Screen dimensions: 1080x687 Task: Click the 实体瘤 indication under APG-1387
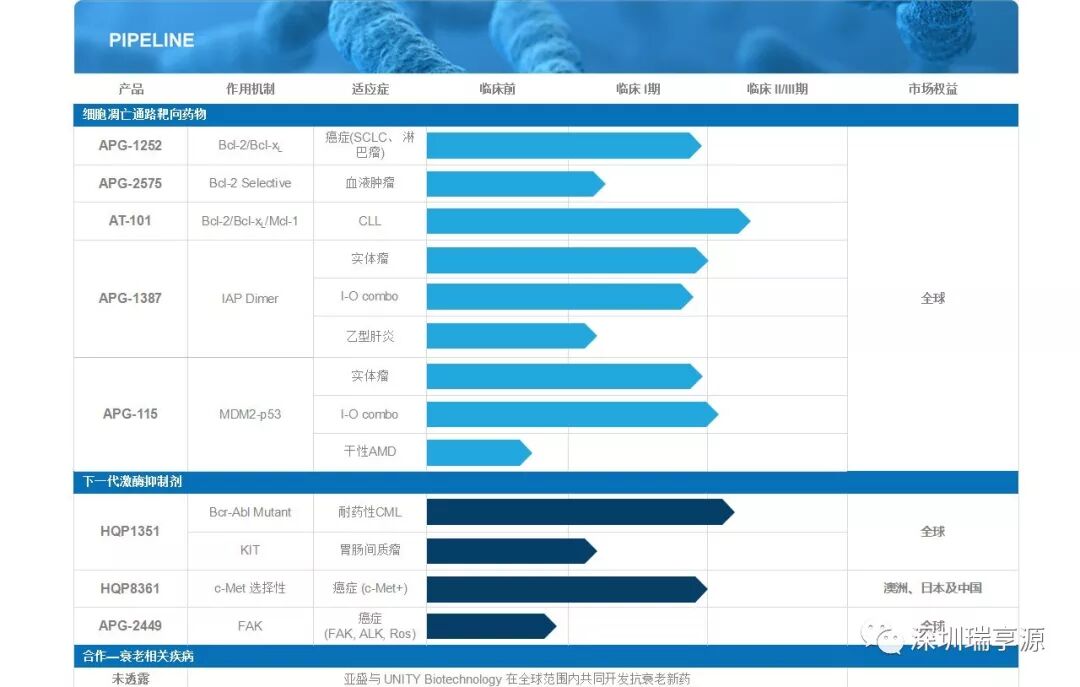click(x=370, y=258)
